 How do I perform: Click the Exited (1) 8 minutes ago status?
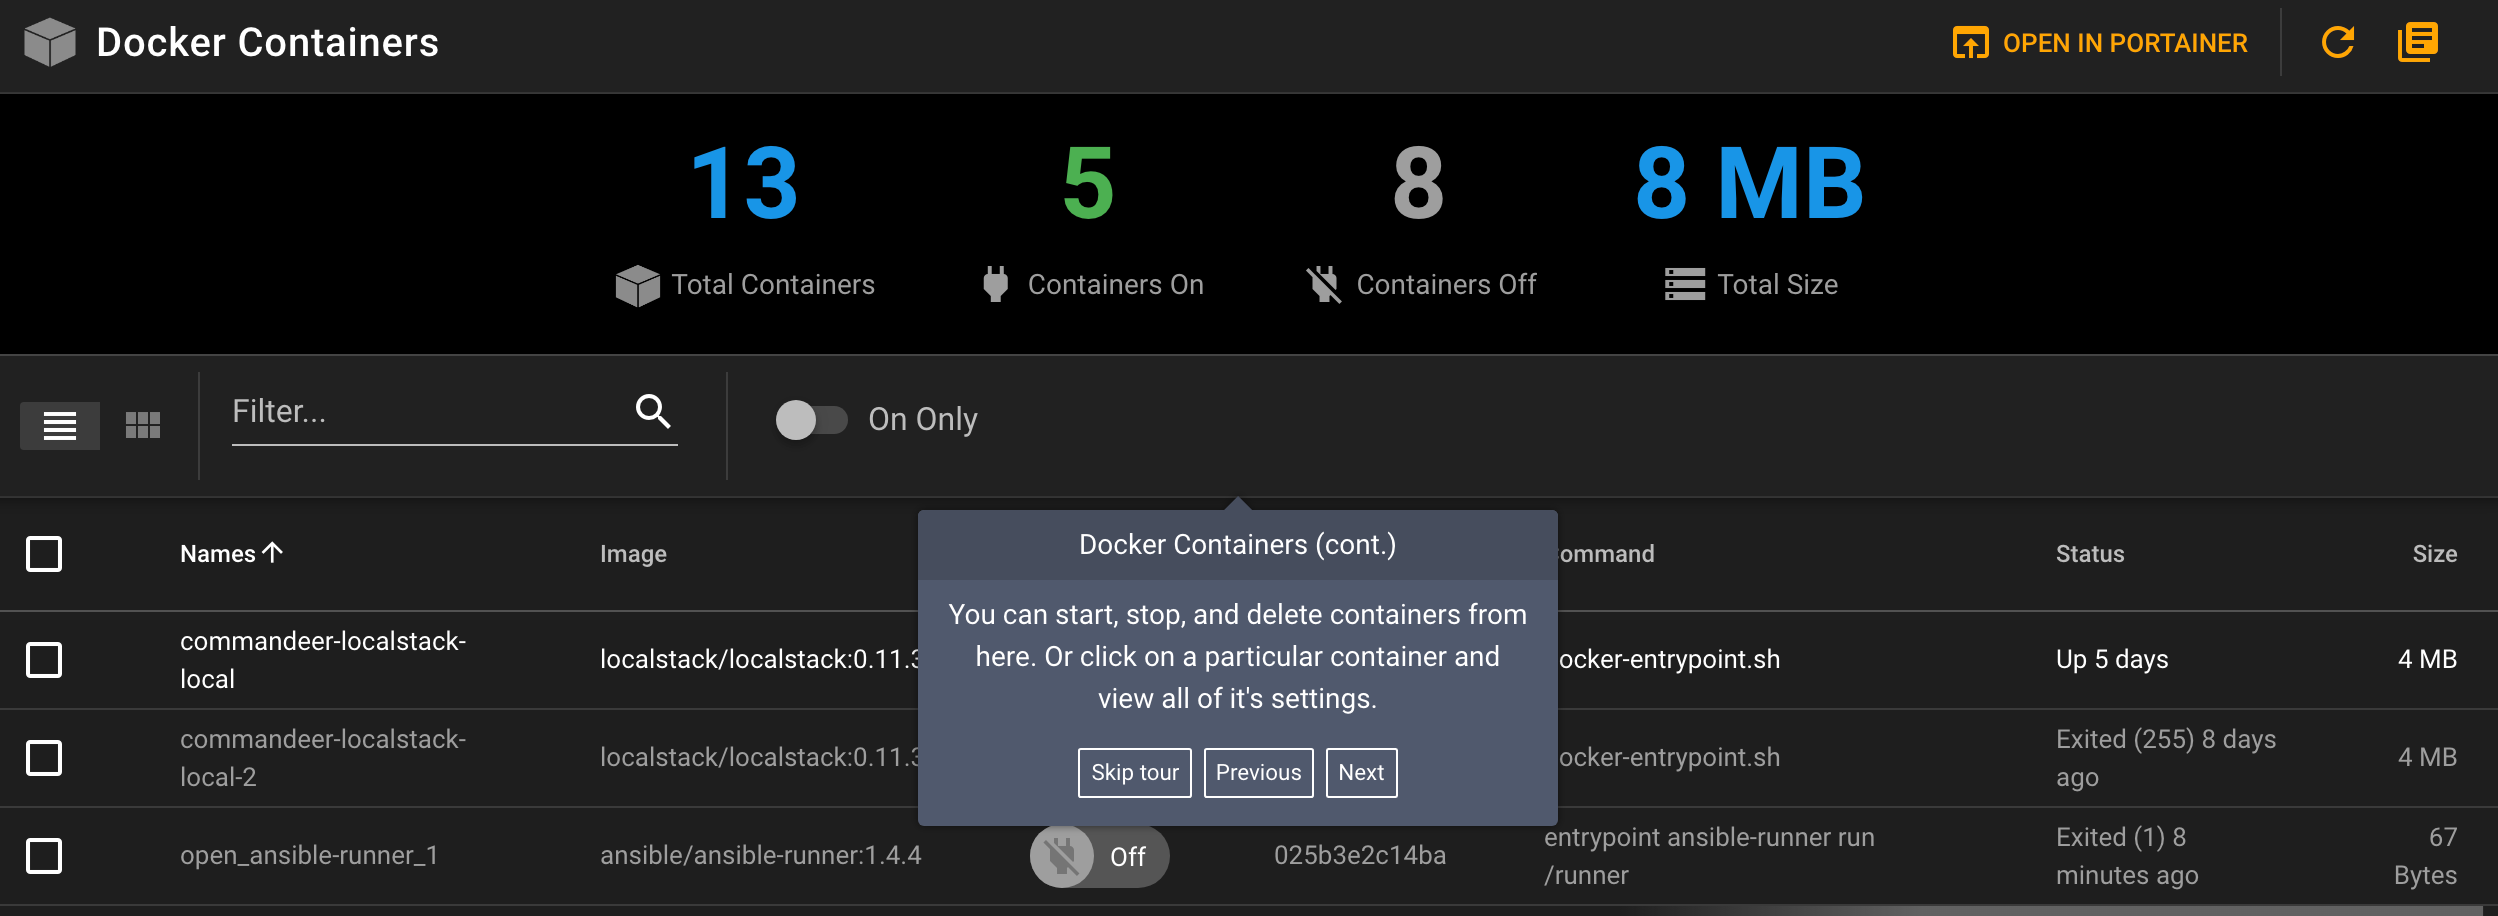[2127, 856]
